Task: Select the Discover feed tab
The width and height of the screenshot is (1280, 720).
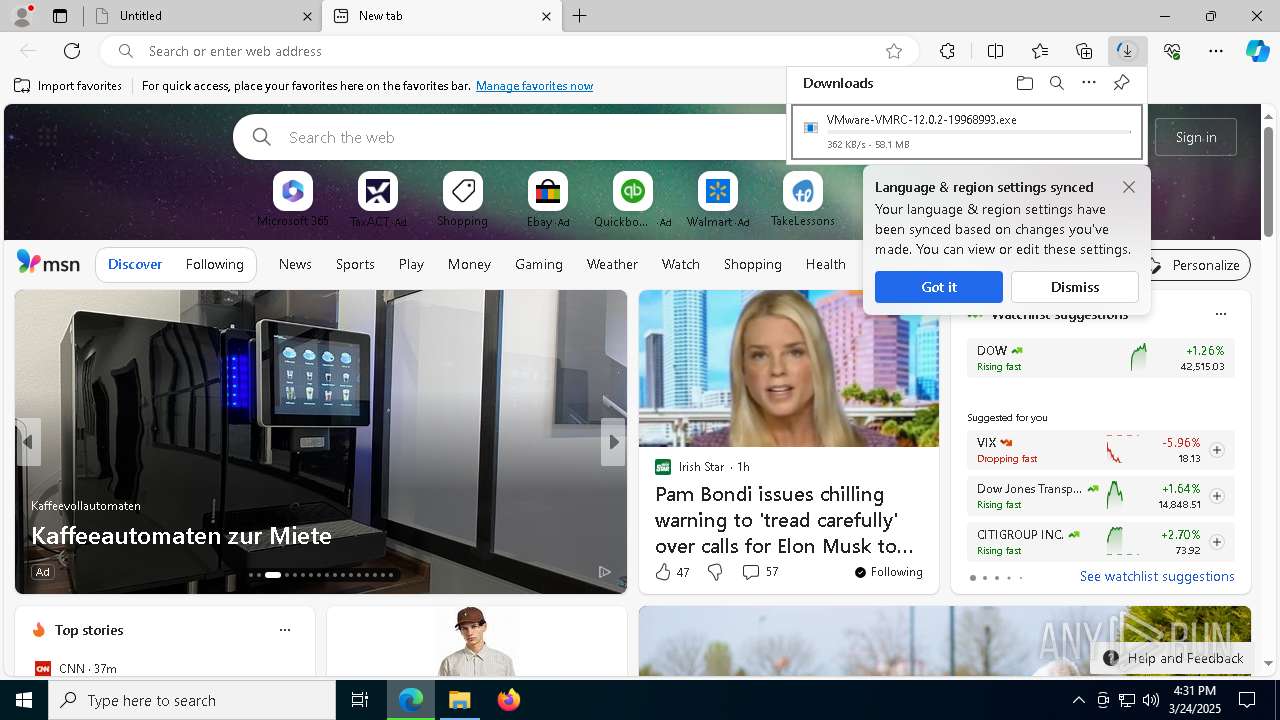Action: coord(135,264)
